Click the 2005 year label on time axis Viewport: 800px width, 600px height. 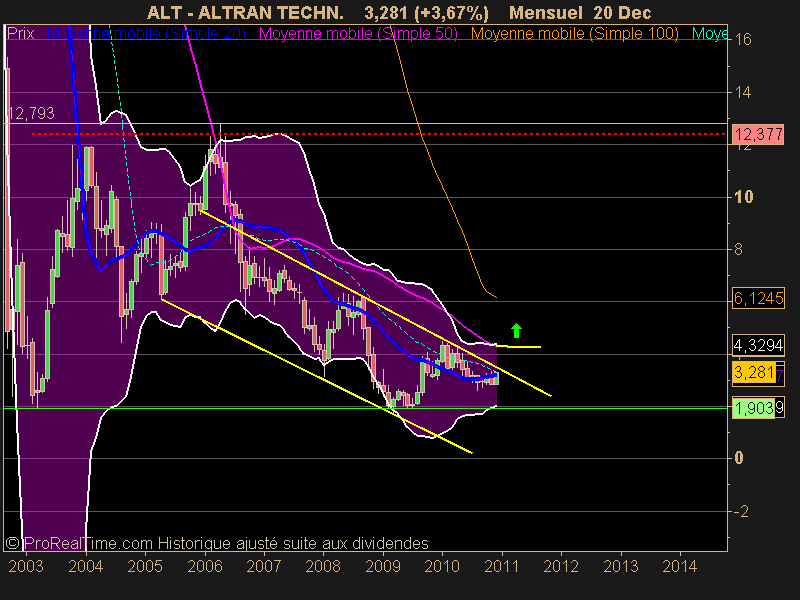[x=145, y=566]
